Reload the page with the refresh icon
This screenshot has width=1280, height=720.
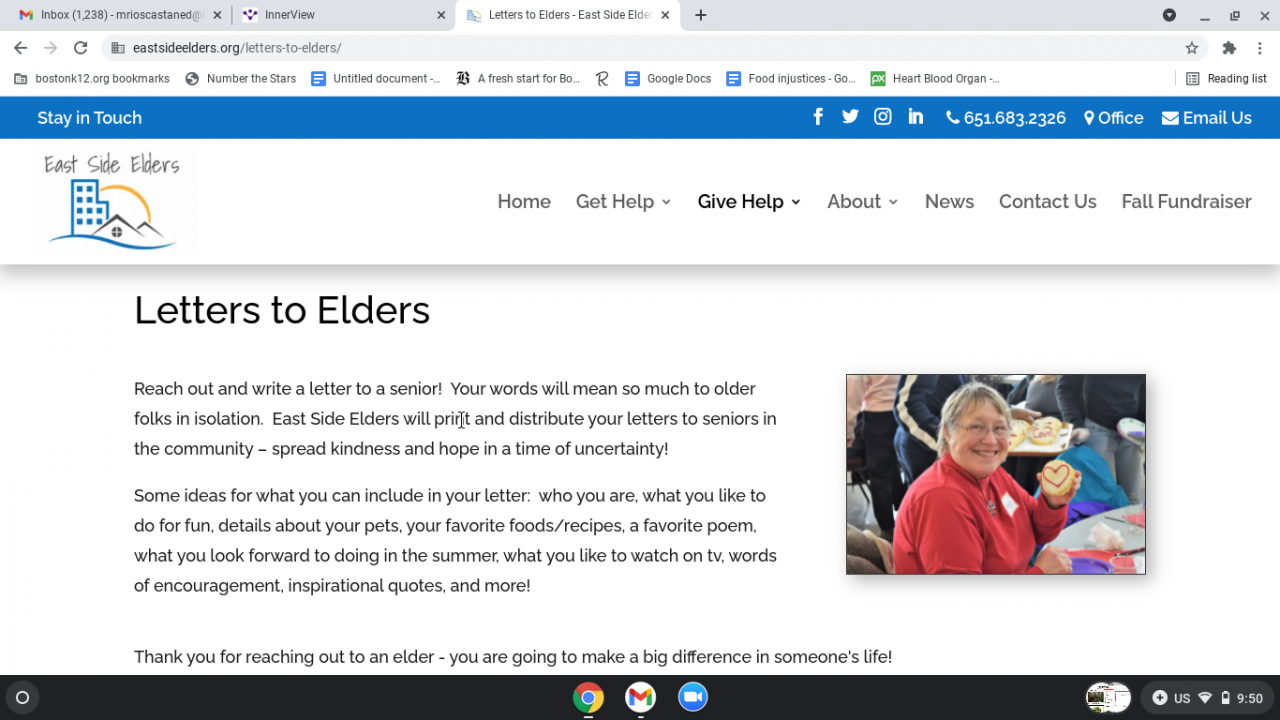point(81,48)
